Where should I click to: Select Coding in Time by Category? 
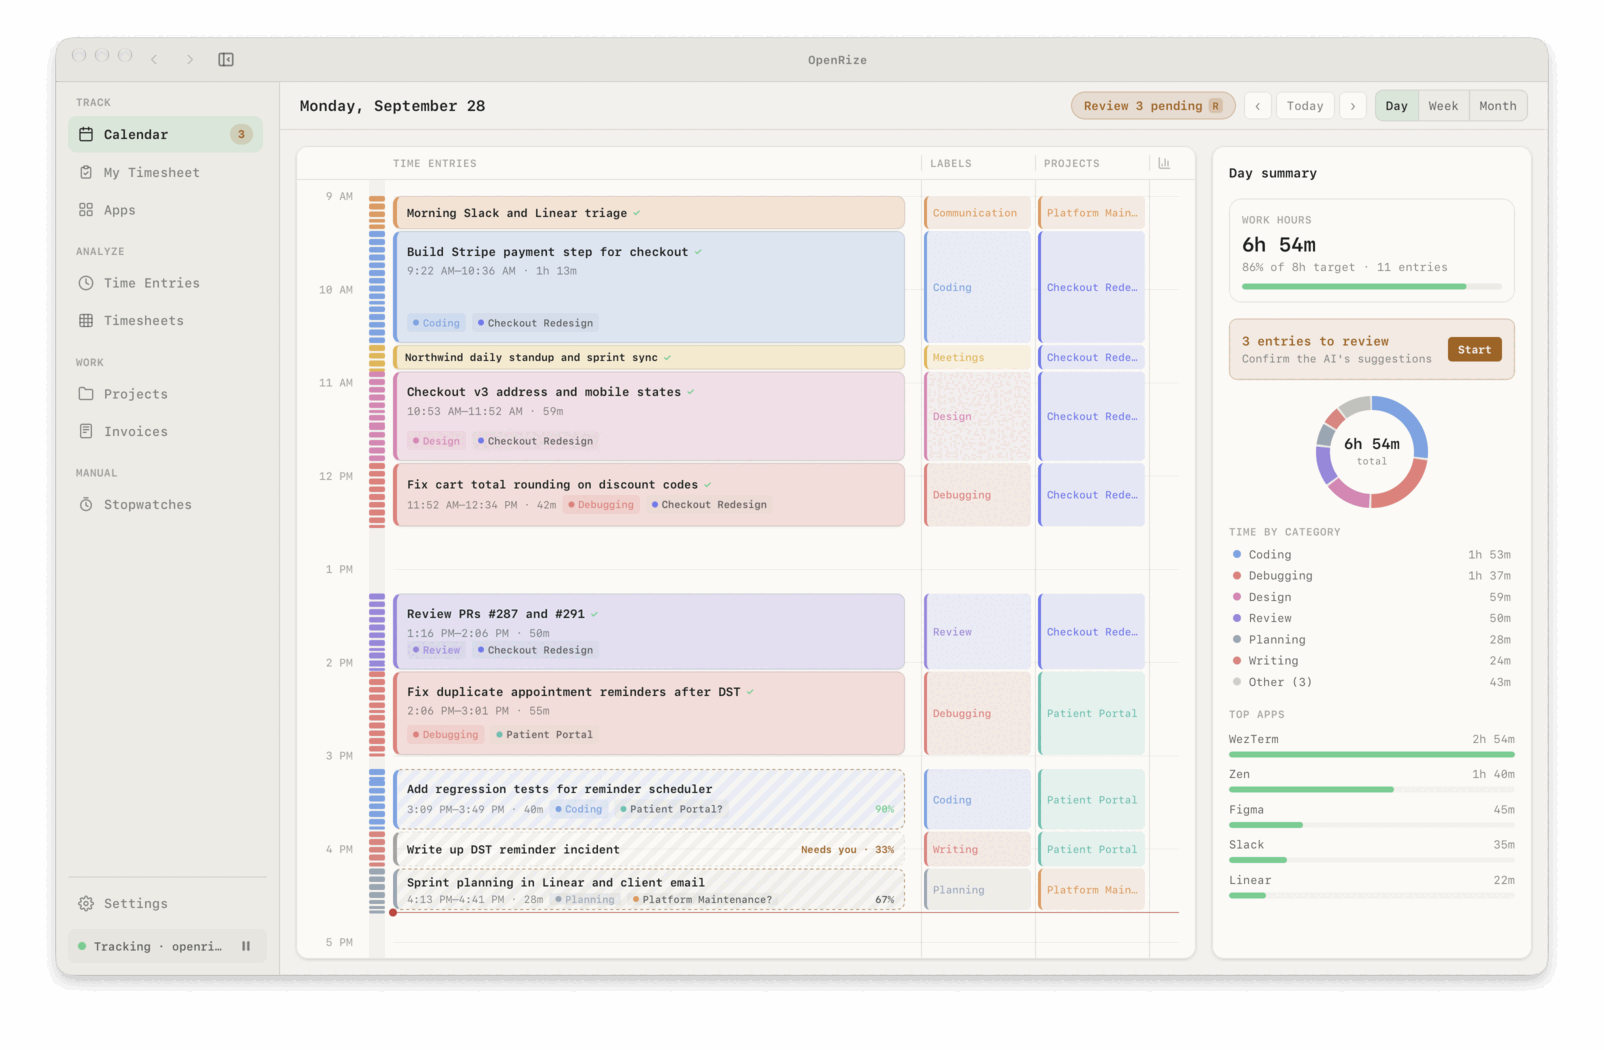click(1371, 555)
